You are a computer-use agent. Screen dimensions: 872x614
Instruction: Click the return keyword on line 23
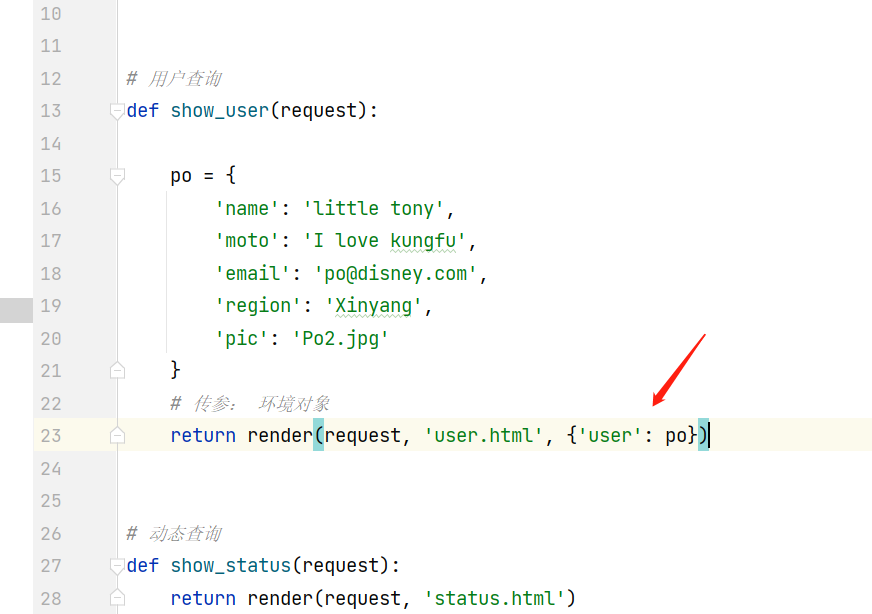click(203, 435)
